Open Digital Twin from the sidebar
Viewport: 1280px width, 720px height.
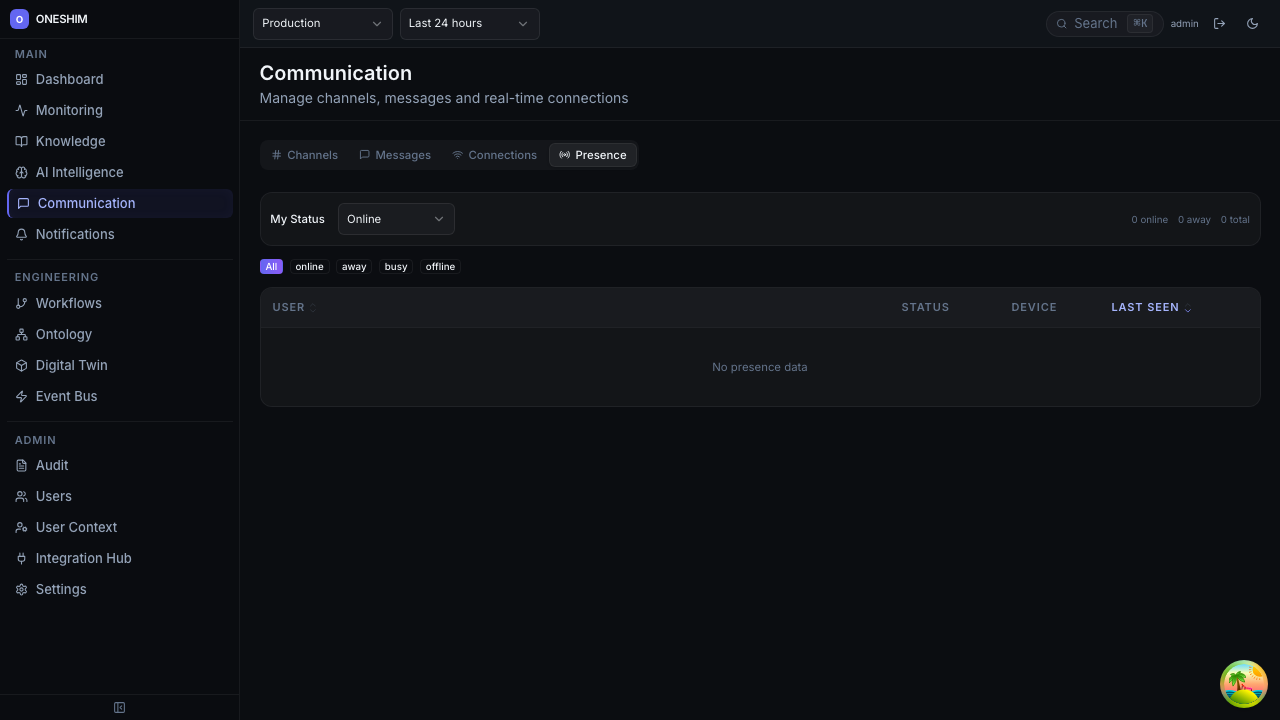pyautogui.click(x=71, y=365)
